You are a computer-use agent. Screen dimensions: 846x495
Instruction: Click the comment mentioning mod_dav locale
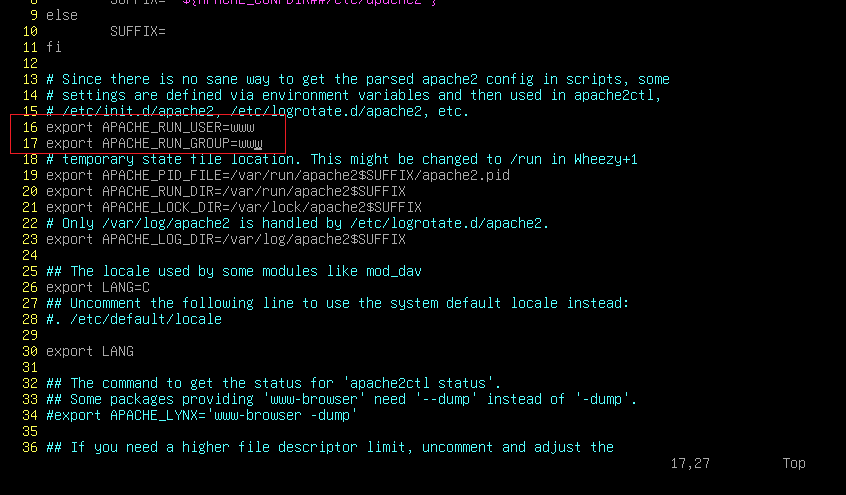234,271
